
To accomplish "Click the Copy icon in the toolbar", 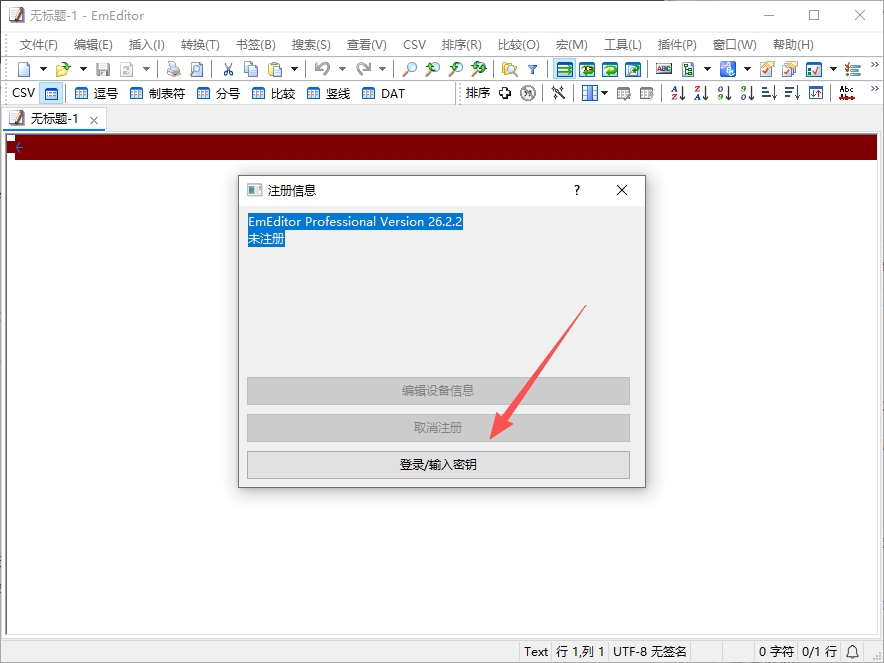I will pos(250,69).
